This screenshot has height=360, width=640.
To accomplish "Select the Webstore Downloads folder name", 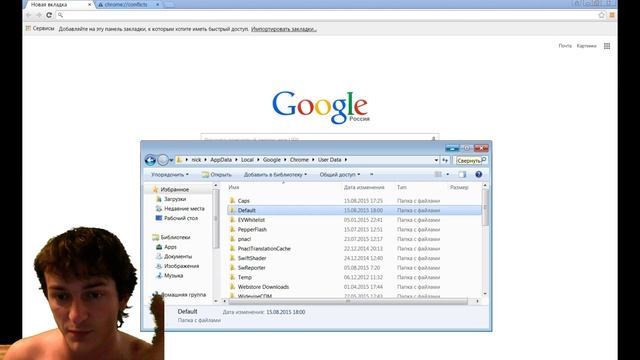I will click(x=263, y=287).
